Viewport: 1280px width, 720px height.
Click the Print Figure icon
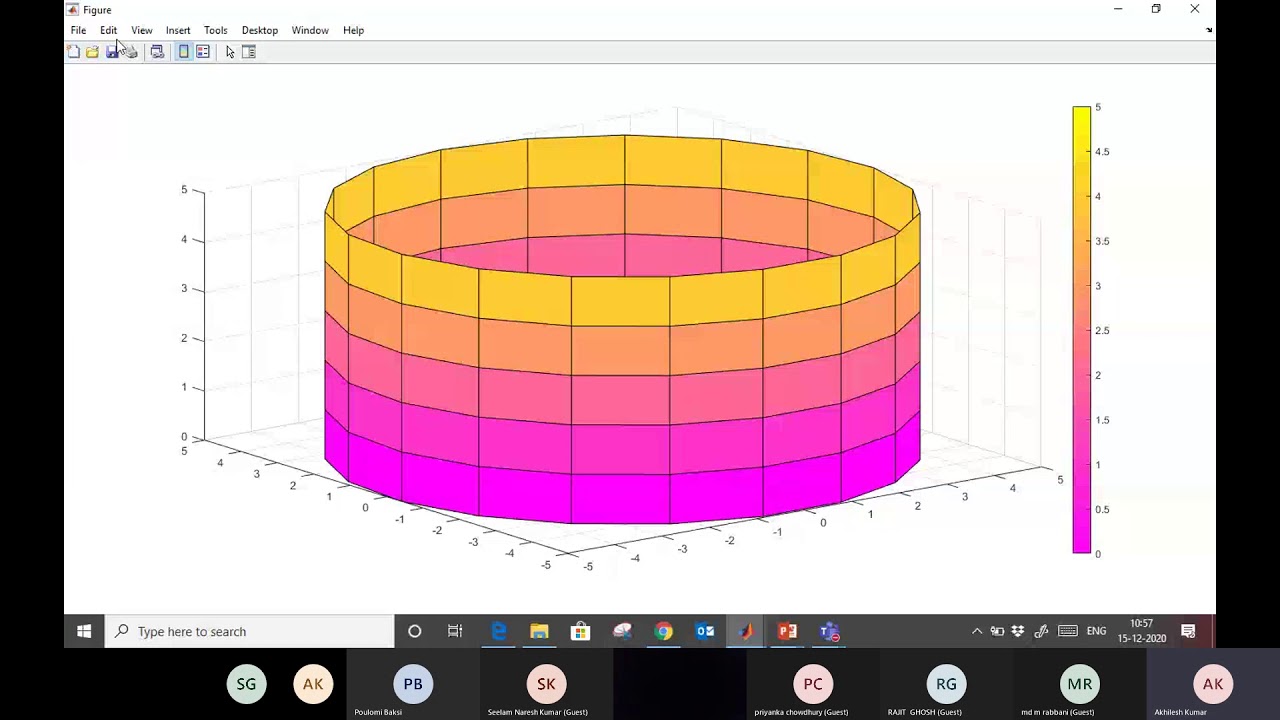pos(130,52)
